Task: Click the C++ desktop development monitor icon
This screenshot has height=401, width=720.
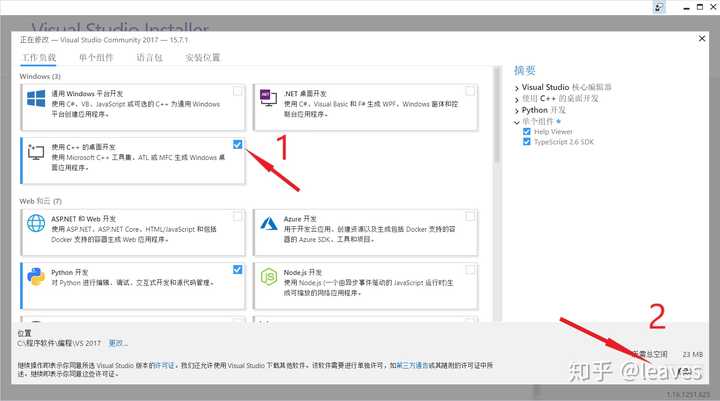Action: click(x=36, y=152)
